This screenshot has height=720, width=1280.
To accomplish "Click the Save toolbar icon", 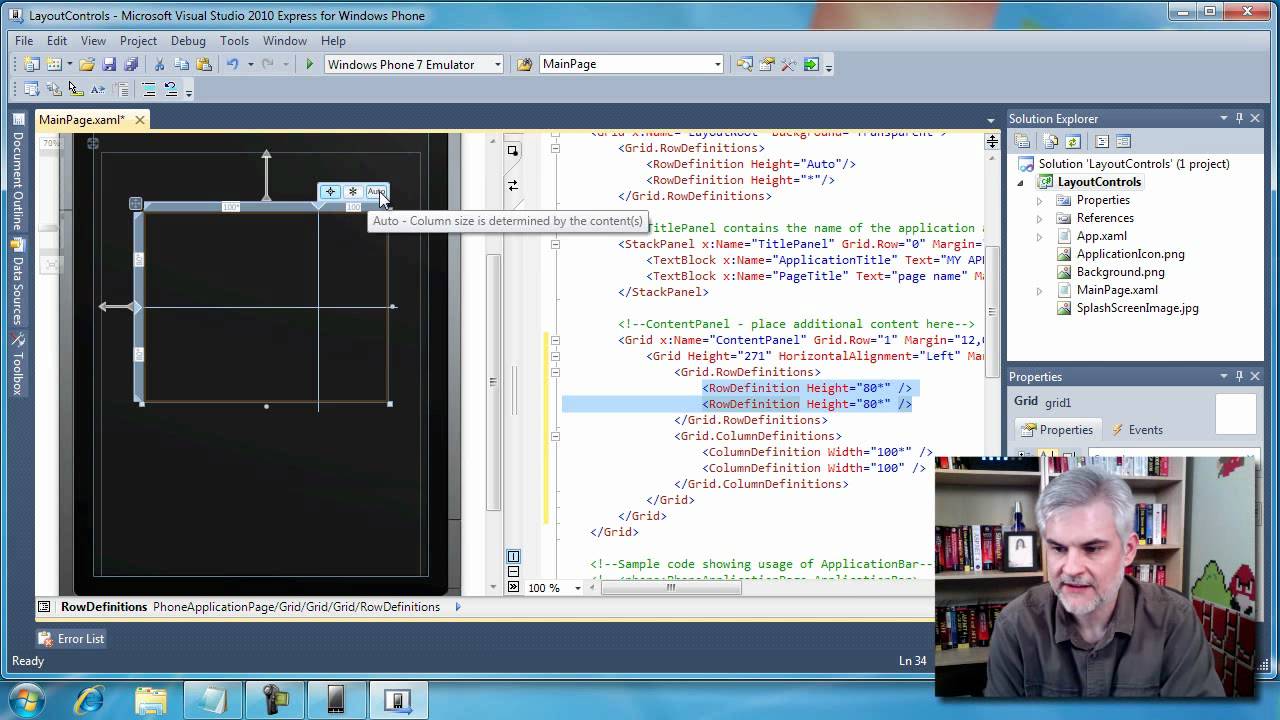I will [109, 64].
